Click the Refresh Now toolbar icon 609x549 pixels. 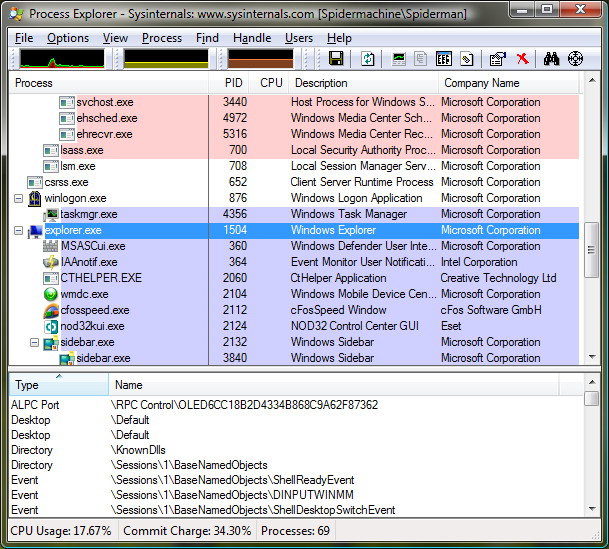tap(367, 59)
